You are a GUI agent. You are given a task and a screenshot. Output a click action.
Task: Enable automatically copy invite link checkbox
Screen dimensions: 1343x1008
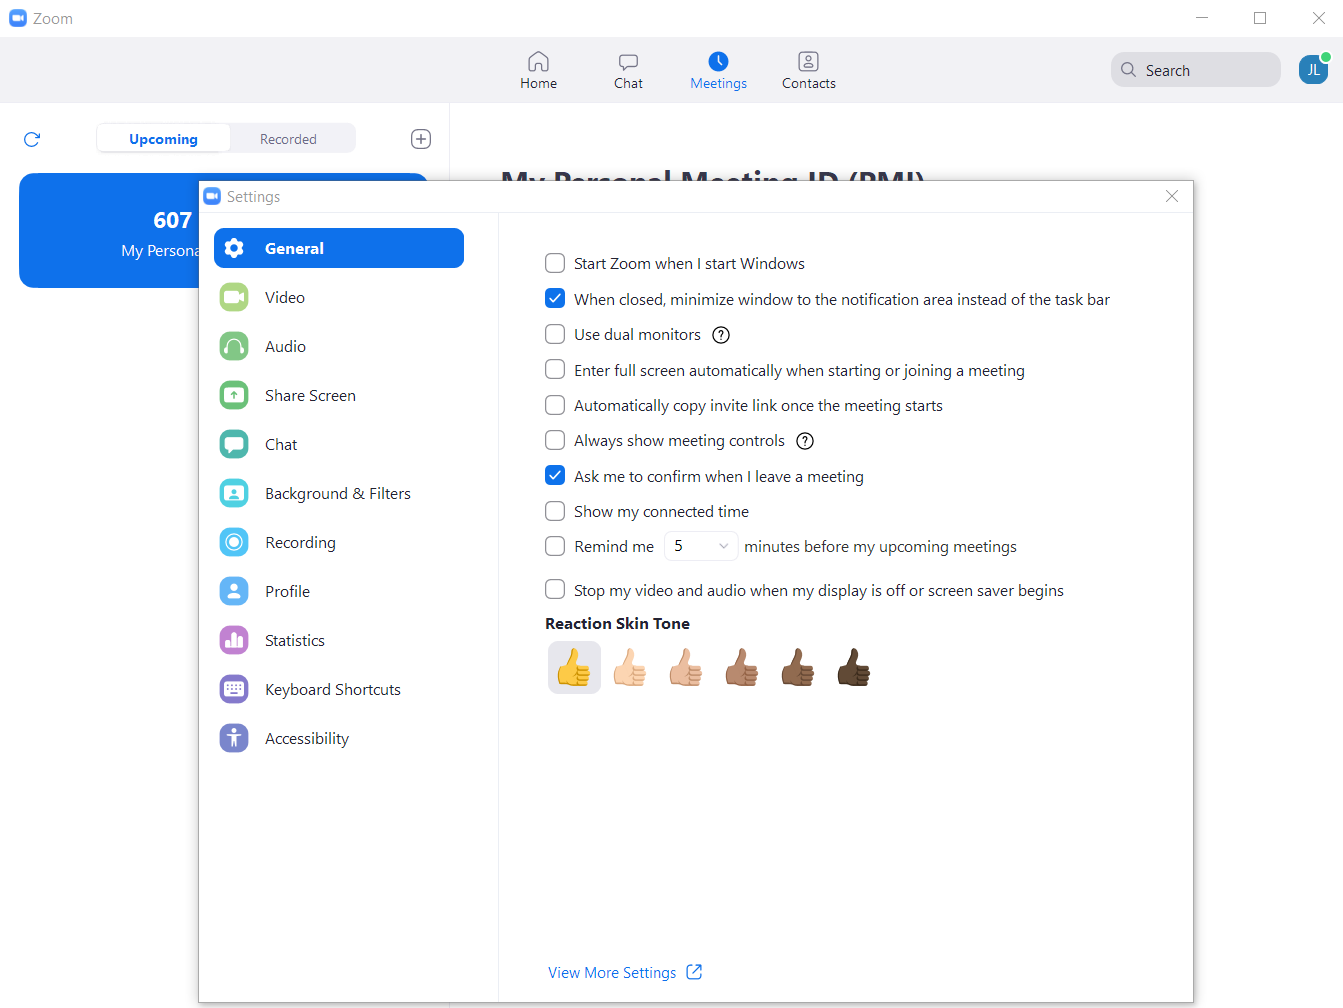[555, 405]
